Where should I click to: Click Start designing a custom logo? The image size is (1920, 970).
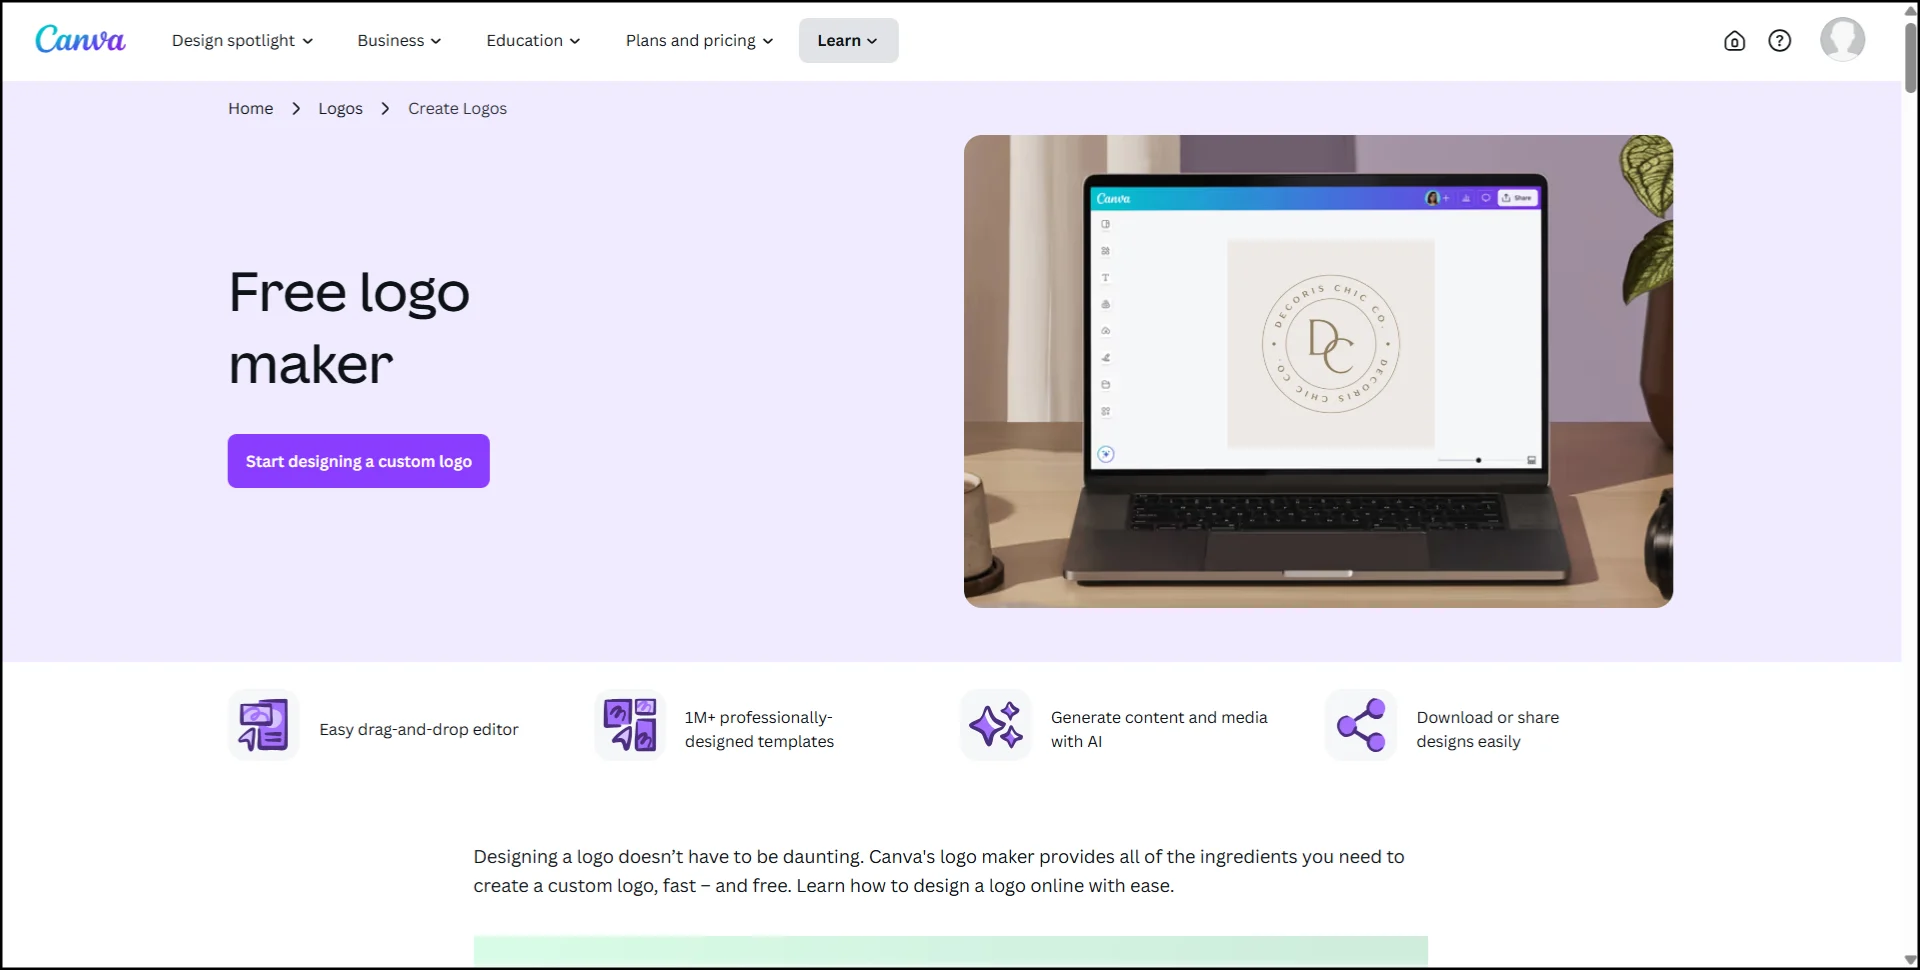pyautogui.click(x=358, y=461)
